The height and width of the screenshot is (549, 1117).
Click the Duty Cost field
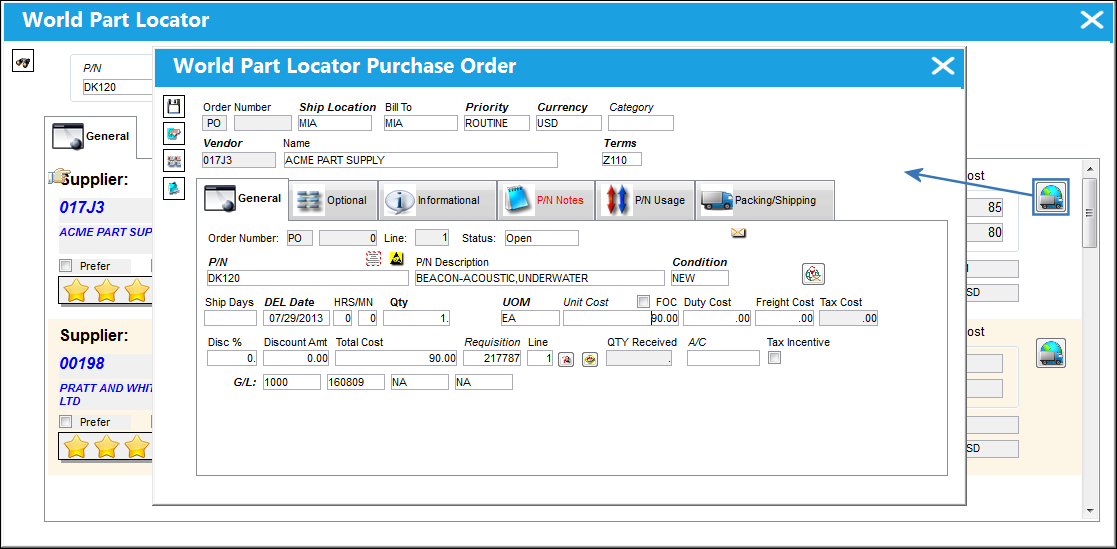coord(717,318)
